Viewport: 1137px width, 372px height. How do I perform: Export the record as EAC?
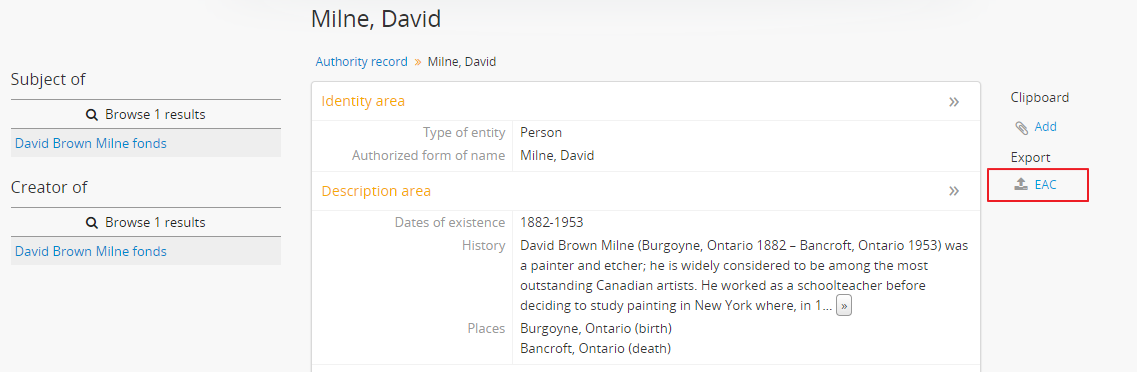1045,185
